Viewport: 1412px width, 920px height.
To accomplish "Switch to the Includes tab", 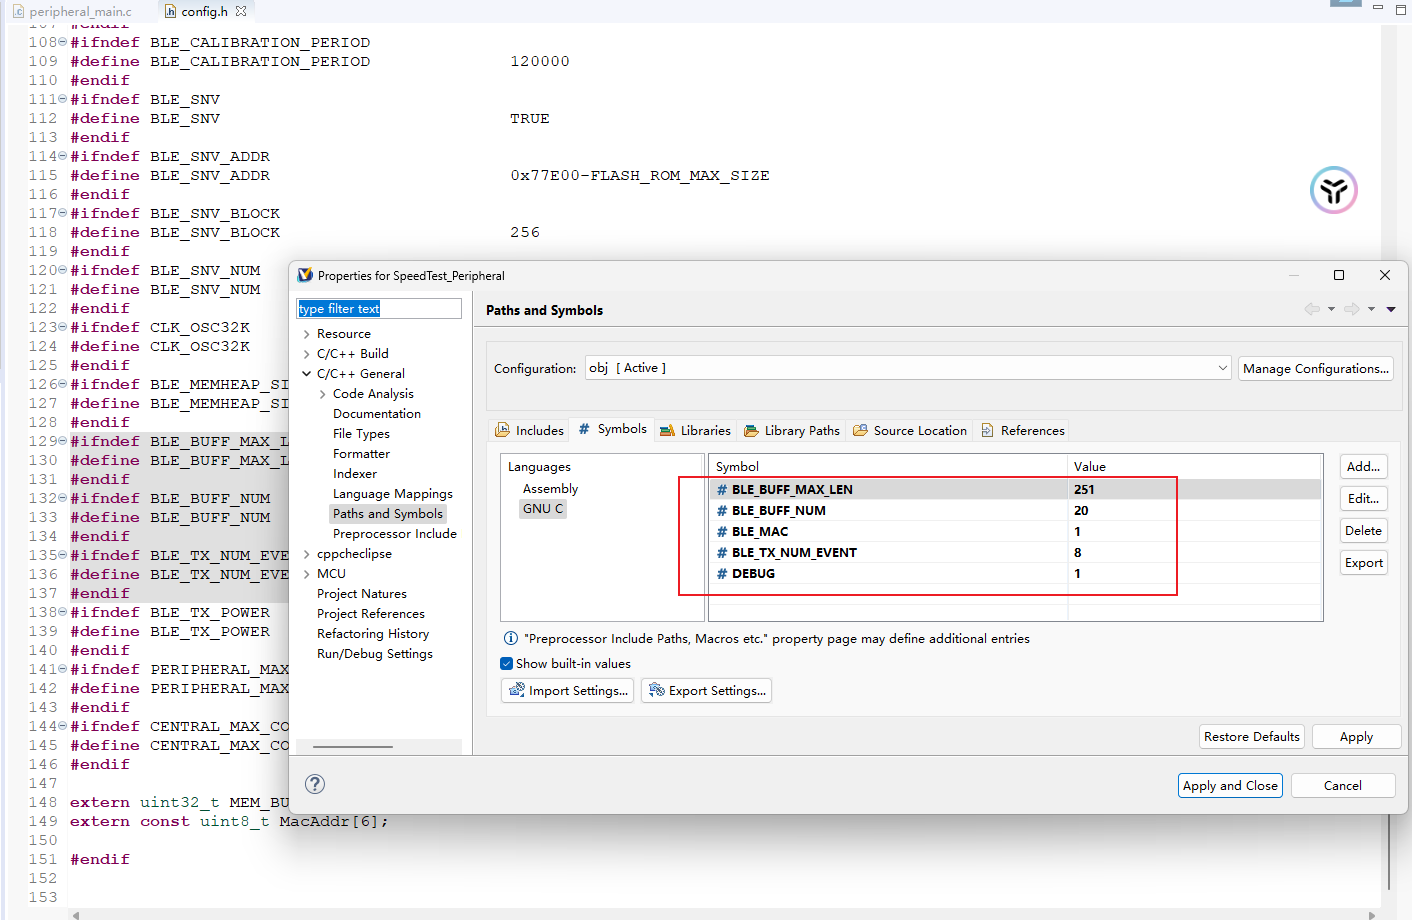I will (x=530, y=430).
